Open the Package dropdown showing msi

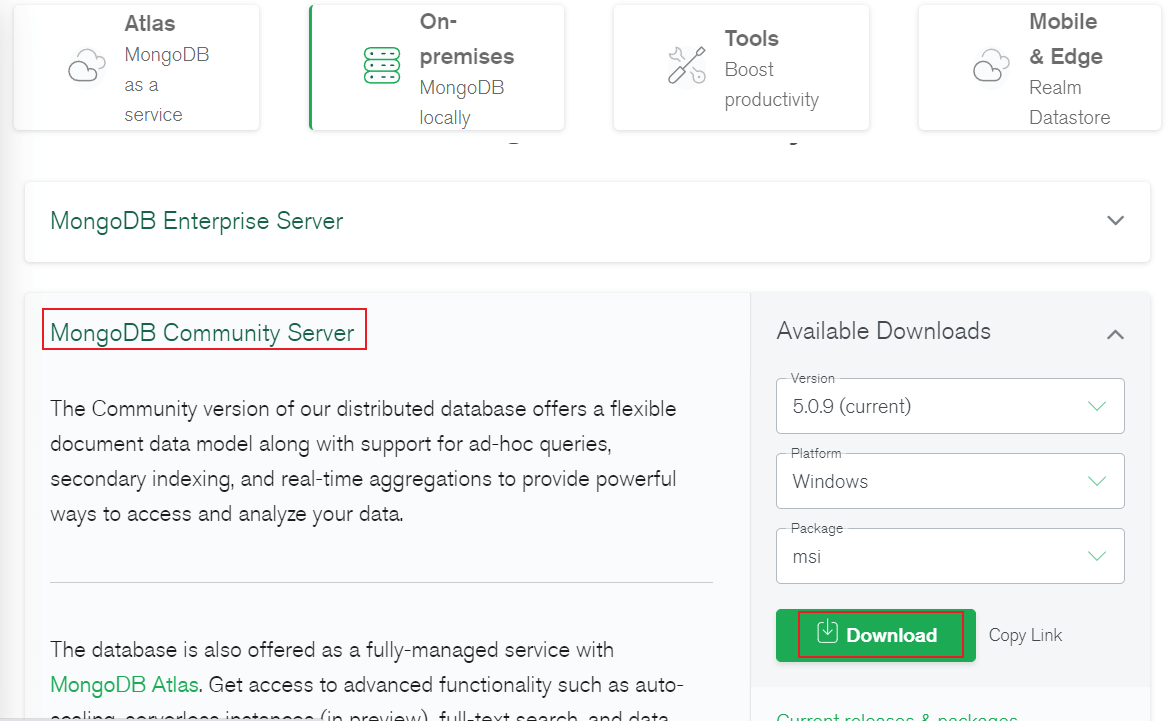click(x=950, y=556)
